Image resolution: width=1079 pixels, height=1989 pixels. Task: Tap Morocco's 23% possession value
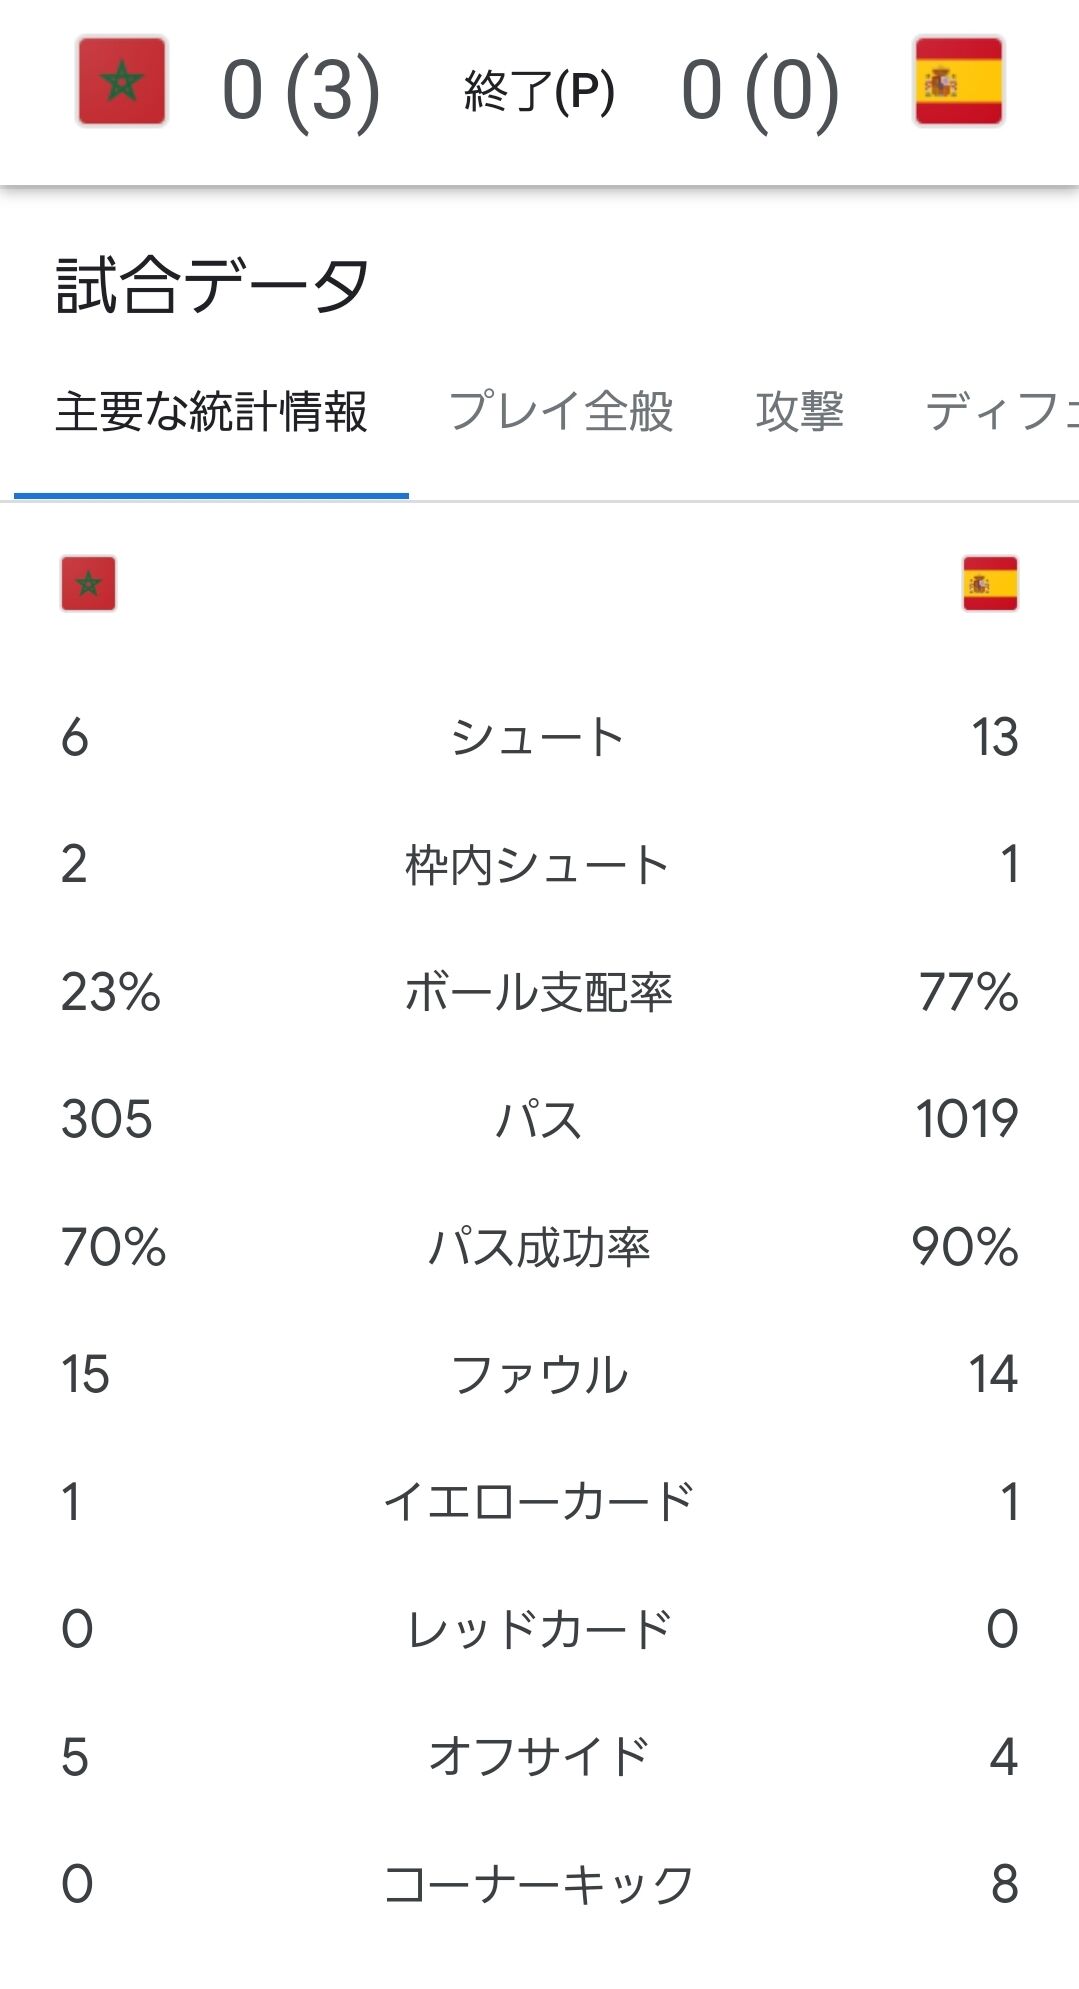tap(110, 993)
